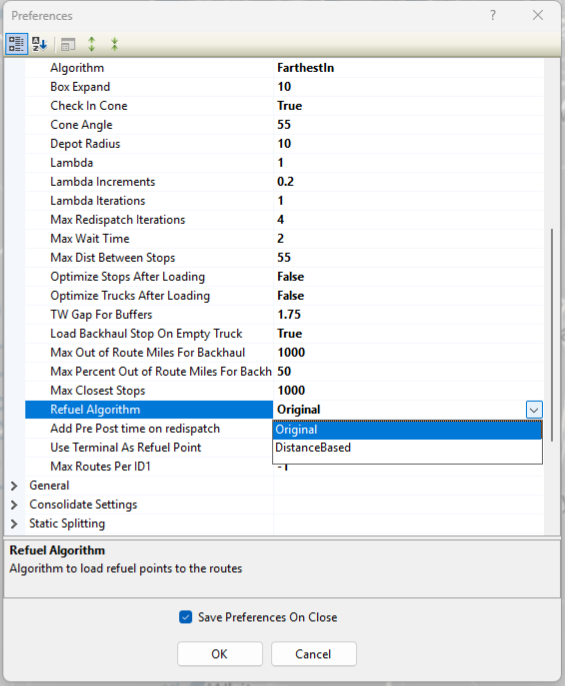
Task: Choose Original from the dropdown list
Action: [x=407, y=430]
